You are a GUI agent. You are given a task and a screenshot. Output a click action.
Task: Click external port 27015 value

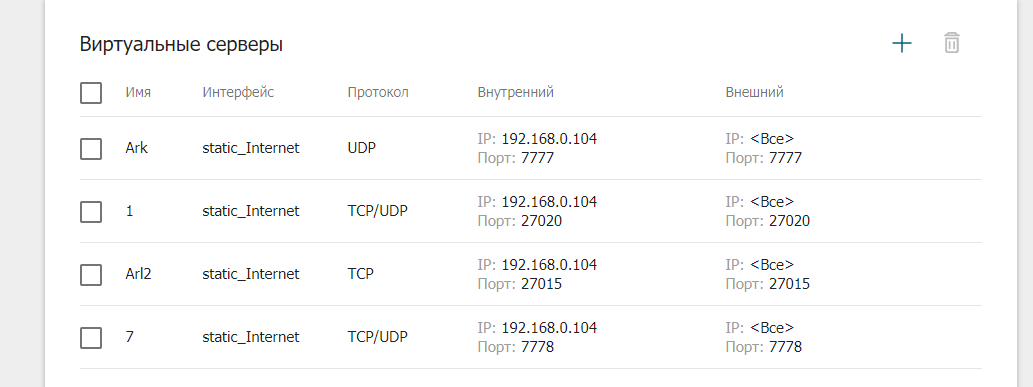[x=789, y=284]
